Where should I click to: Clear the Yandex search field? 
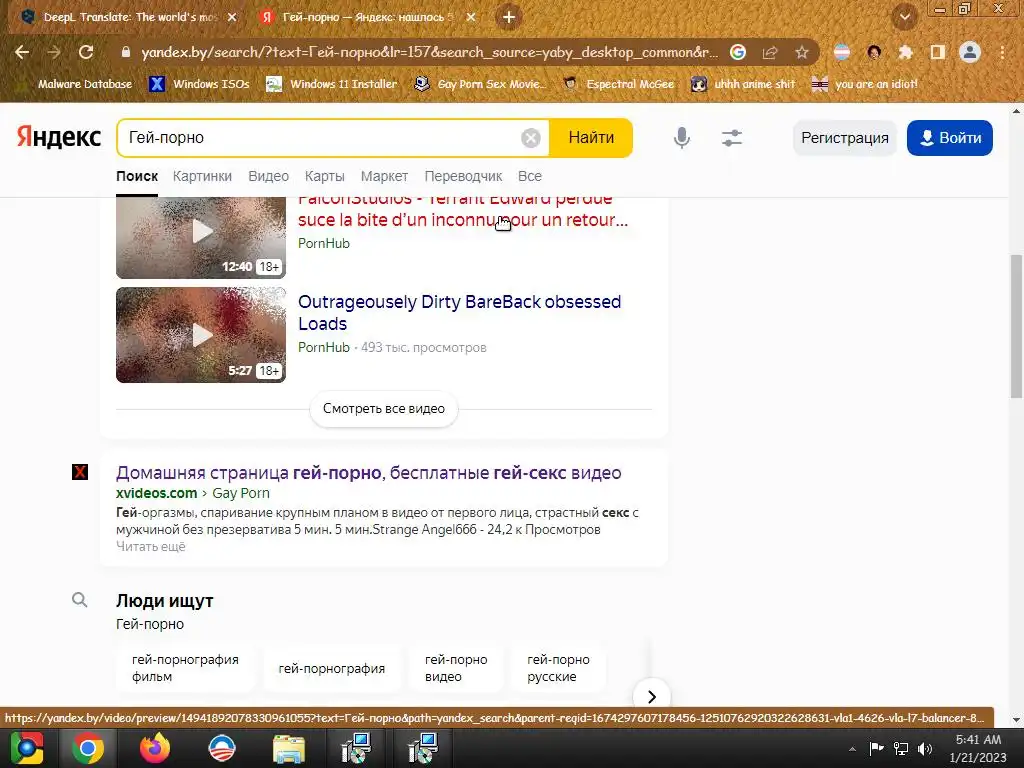[531, 138]
